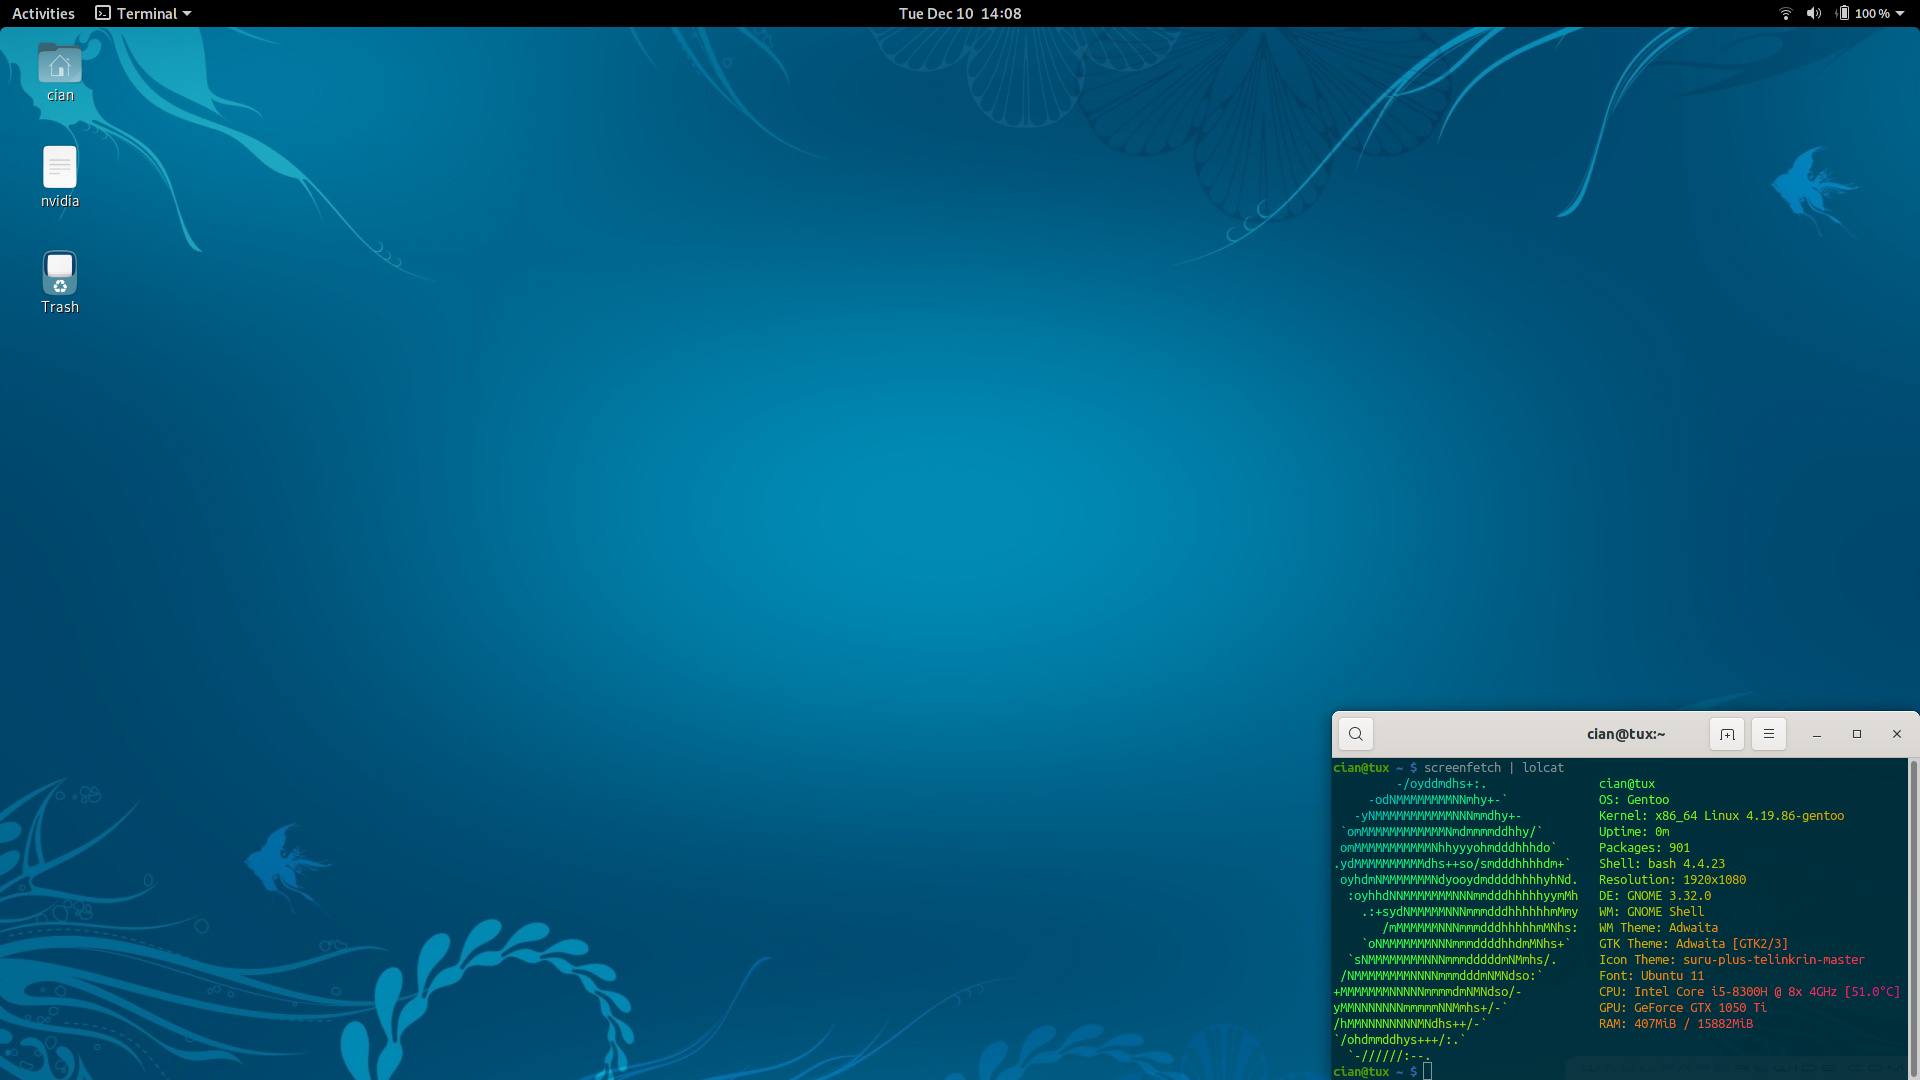Click the 'Packages: 901' line
1920x1080 pixels.
[1644, 848]
